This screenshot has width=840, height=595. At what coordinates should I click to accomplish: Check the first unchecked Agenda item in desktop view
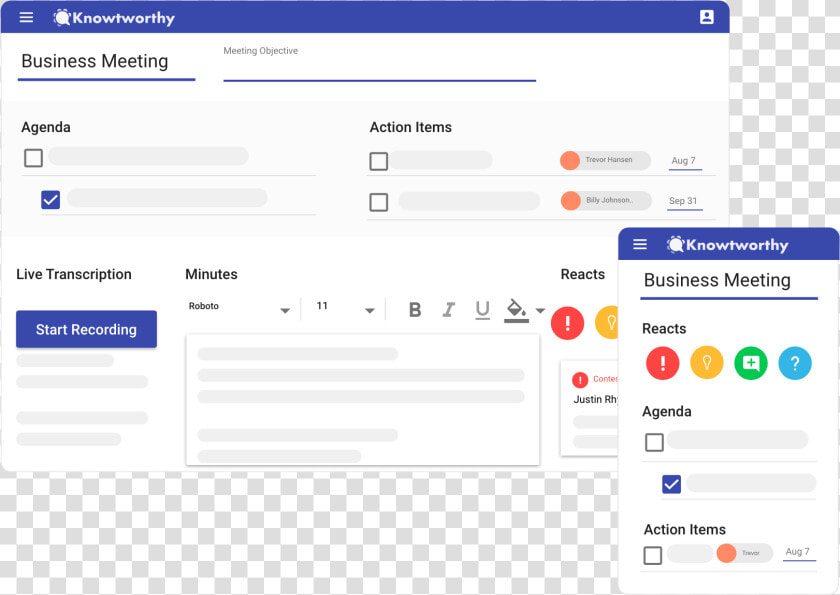[x=33, y=158]
